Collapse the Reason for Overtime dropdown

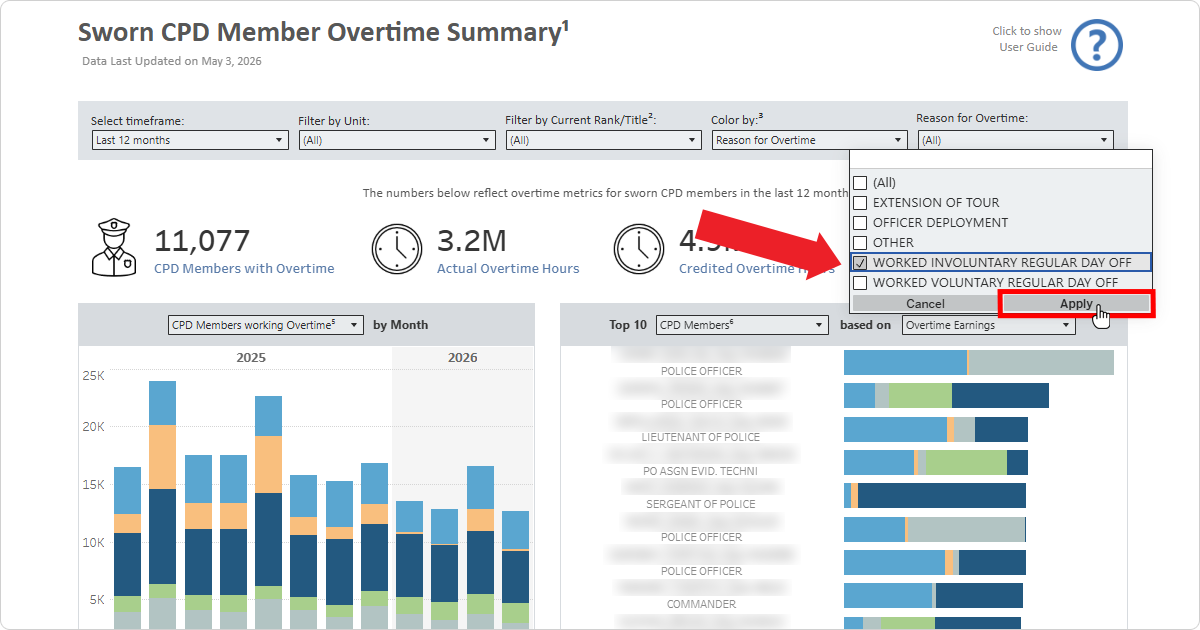tap(1015, 140)
